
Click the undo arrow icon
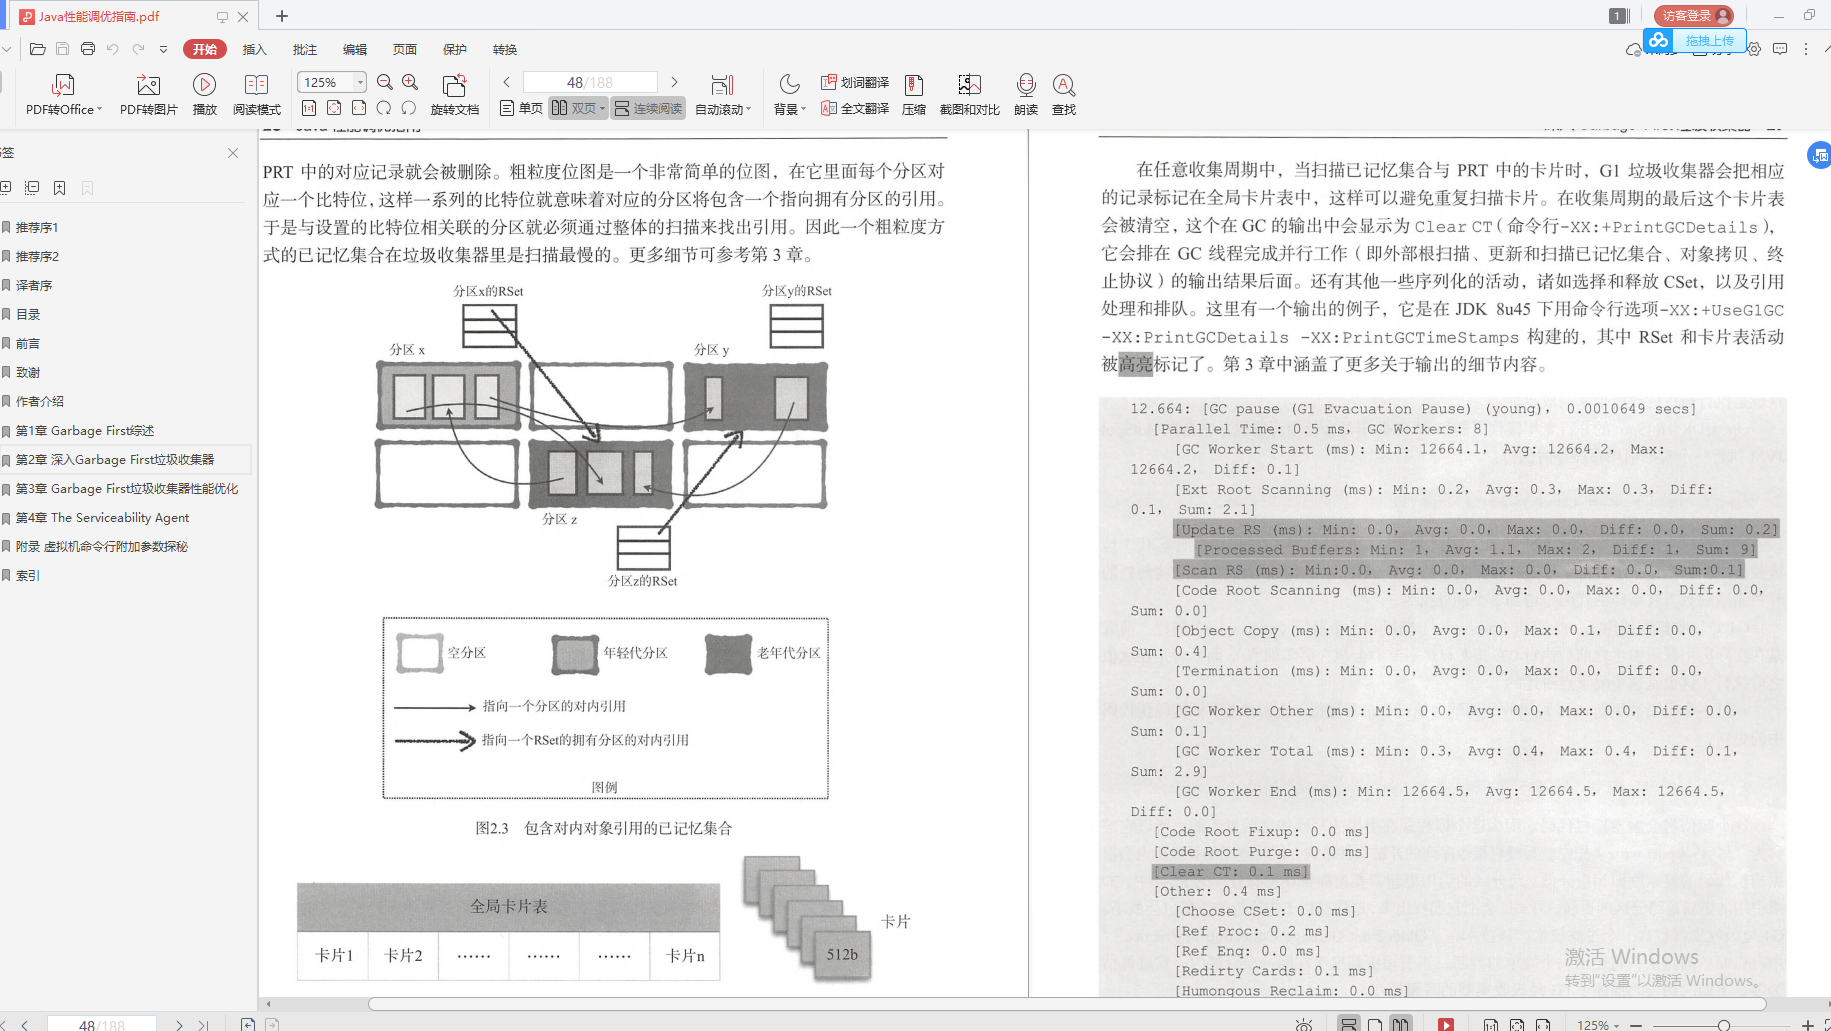[113, 49]
